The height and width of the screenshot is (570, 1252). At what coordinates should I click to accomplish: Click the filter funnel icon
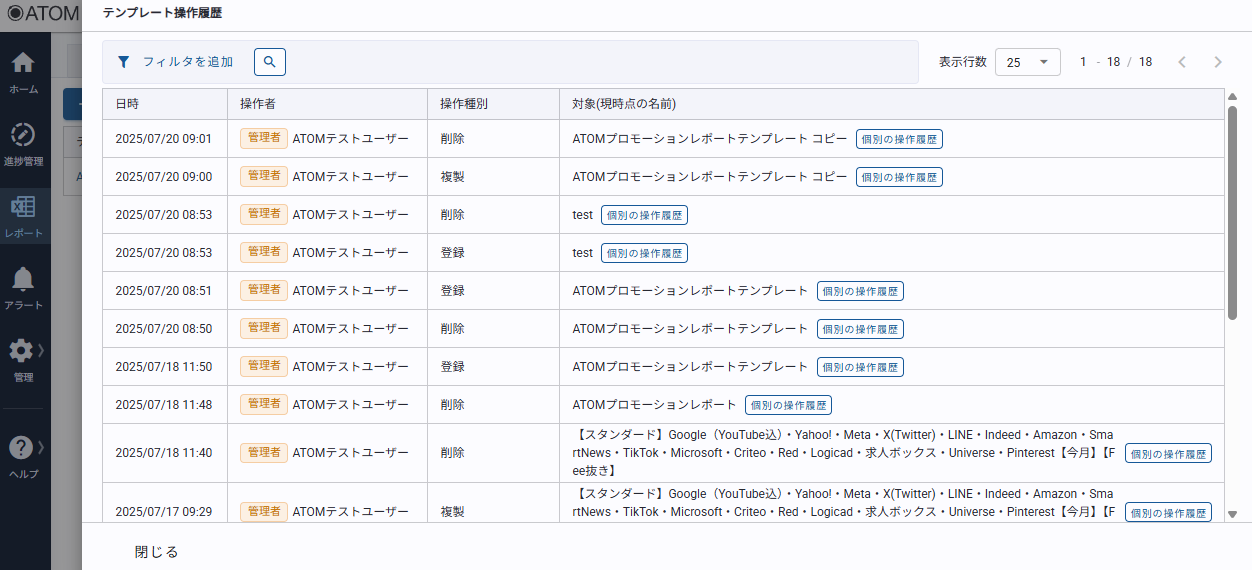pos(123,62)
